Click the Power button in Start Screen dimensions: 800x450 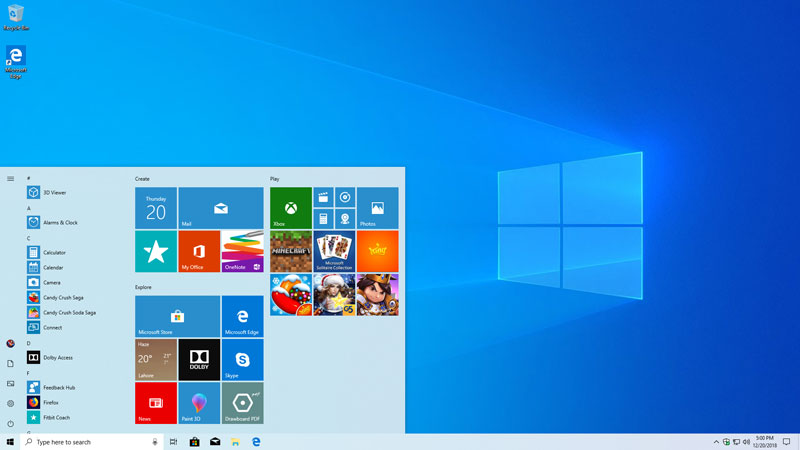(10, 423)
